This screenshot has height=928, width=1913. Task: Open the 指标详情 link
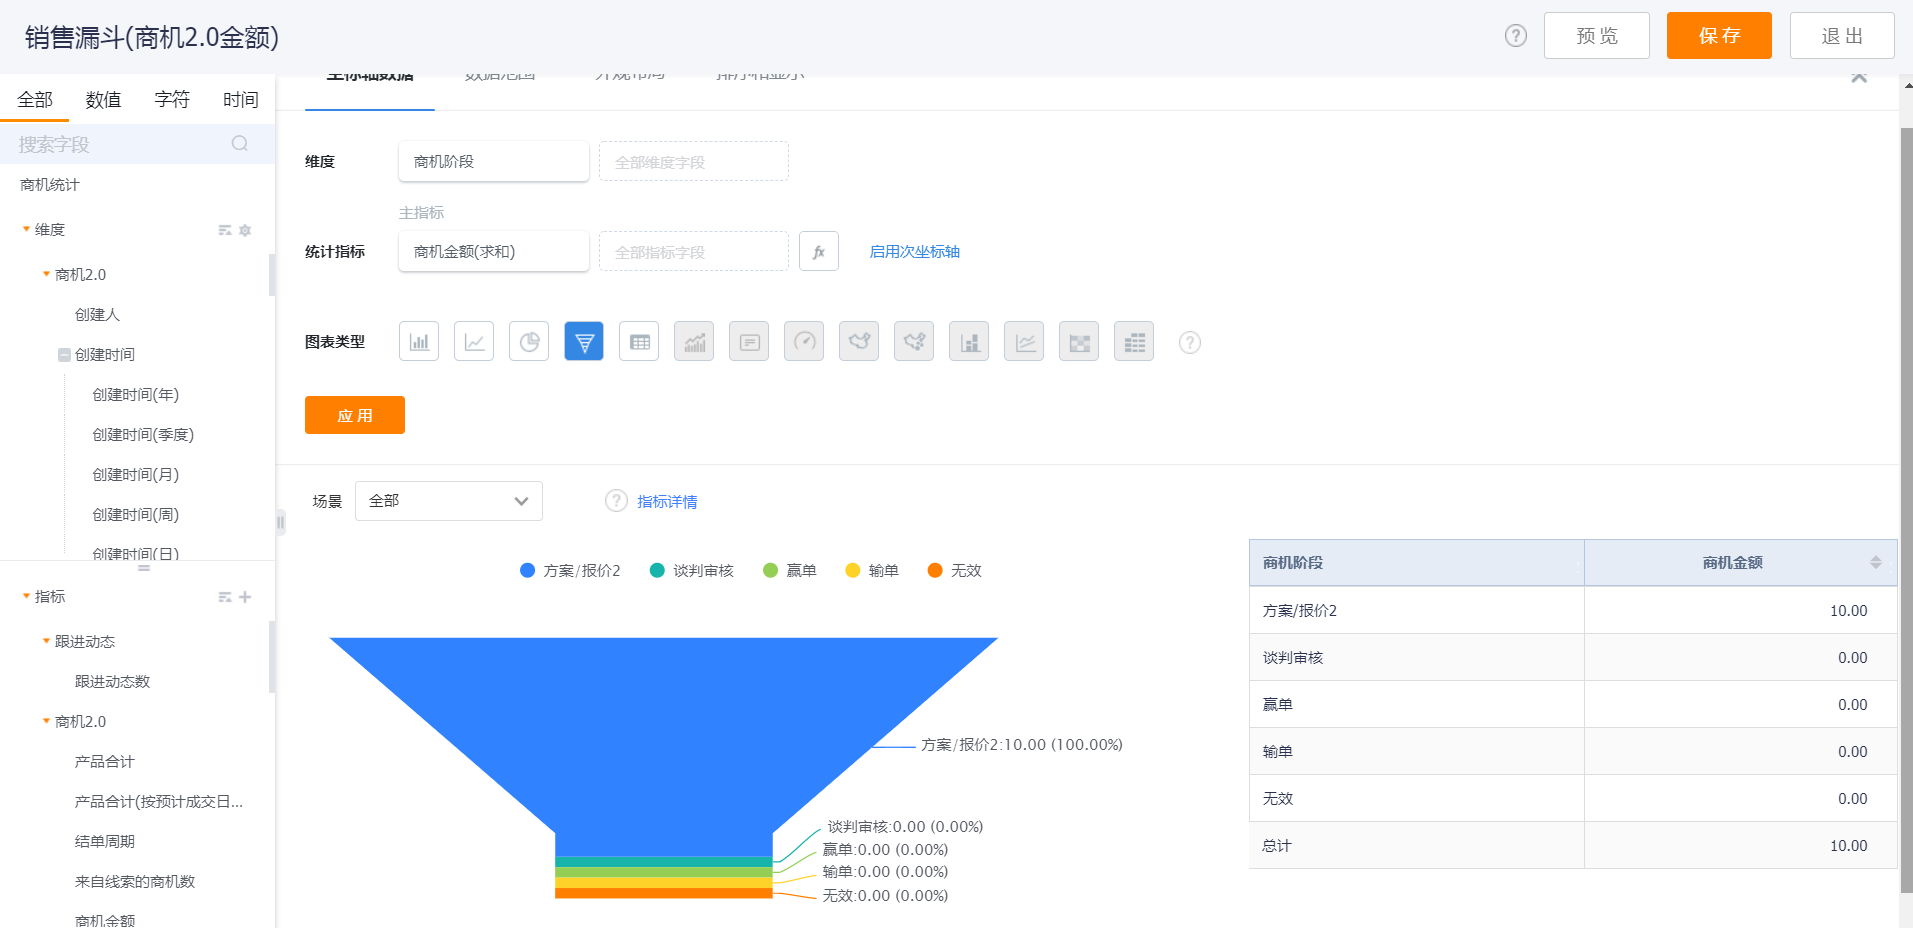click(667, 502)
